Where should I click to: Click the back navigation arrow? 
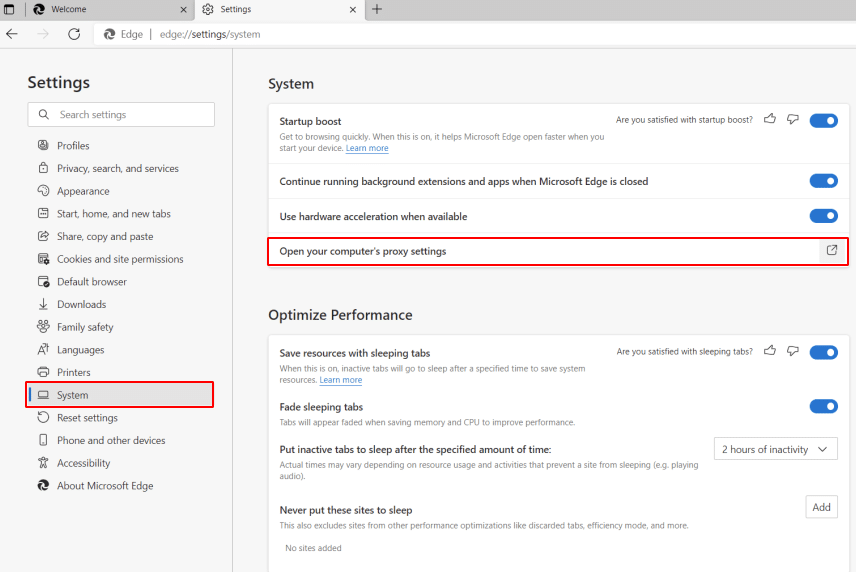[12, 34]
